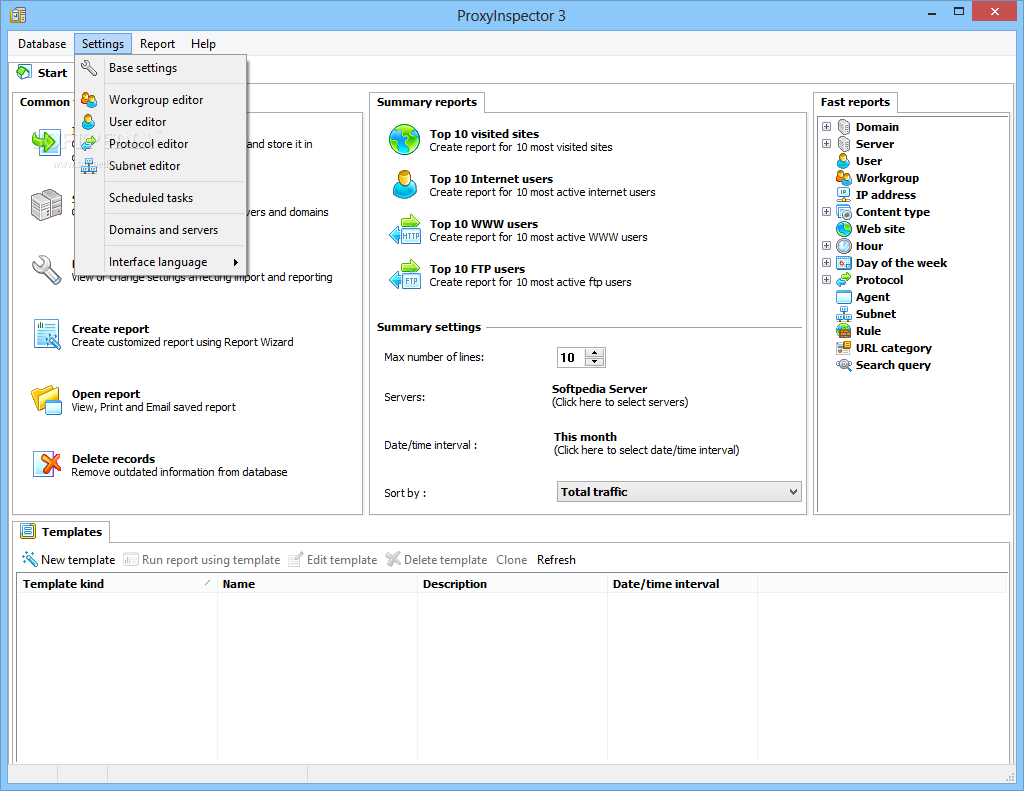Click the Subnet editor icon in menu

coord(89,166)
